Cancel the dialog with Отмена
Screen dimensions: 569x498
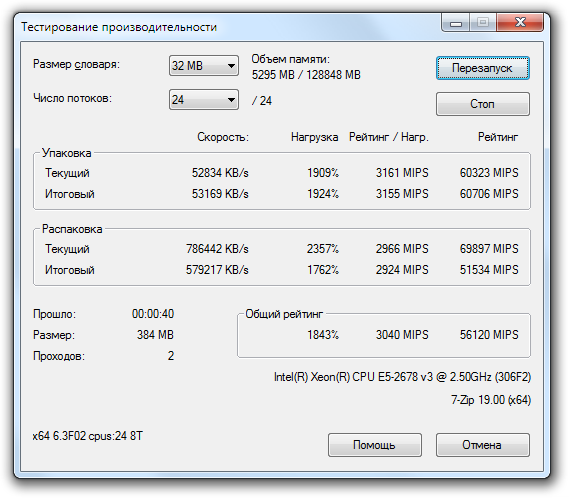[483, 445]
